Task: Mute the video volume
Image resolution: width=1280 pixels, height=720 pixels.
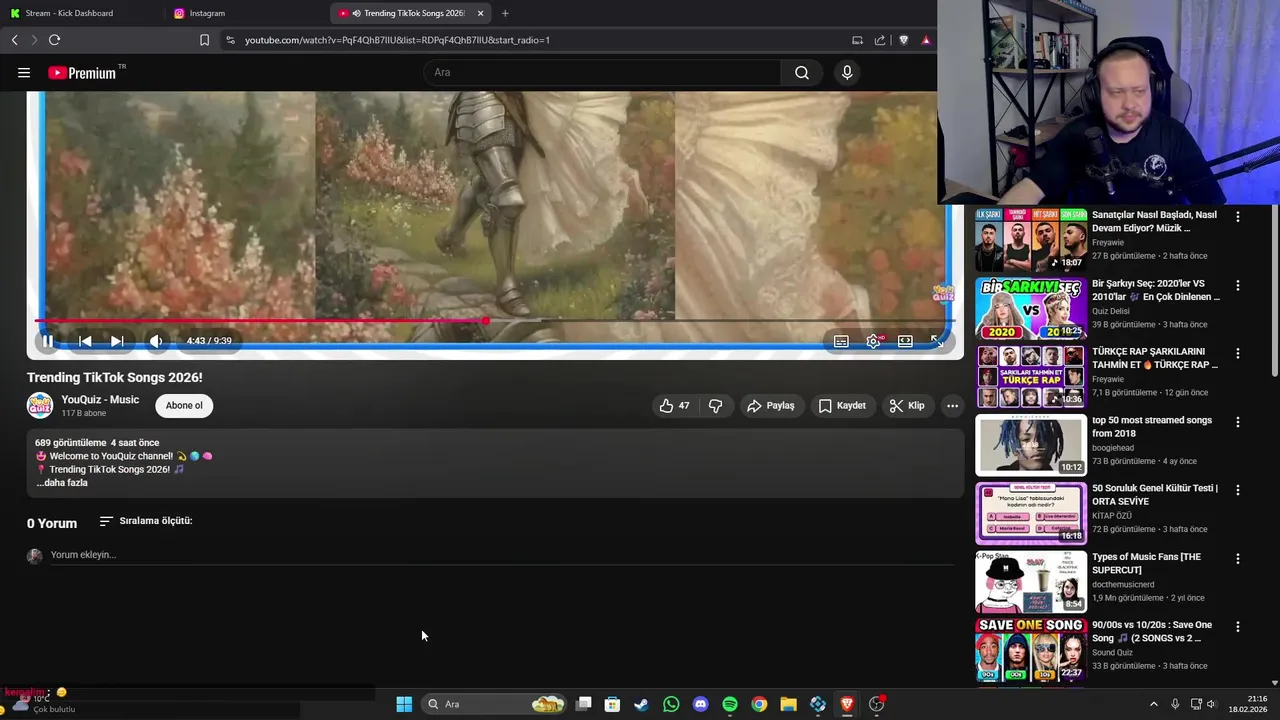Action: point(156,341)
